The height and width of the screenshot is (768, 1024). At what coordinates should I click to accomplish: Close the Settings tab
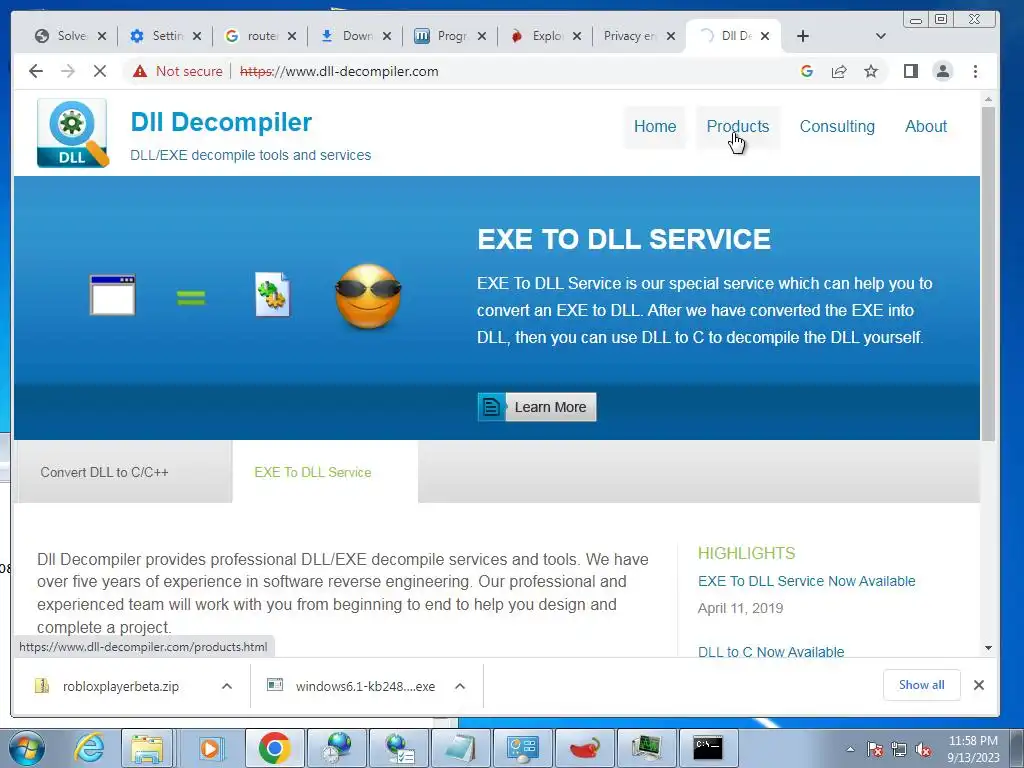point(197,36)
